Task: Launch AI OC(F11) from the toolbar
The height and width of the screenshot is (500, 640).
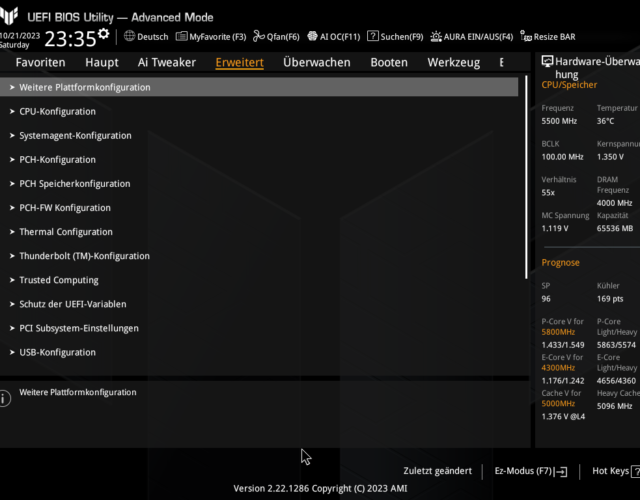Action: pos(333,37)
